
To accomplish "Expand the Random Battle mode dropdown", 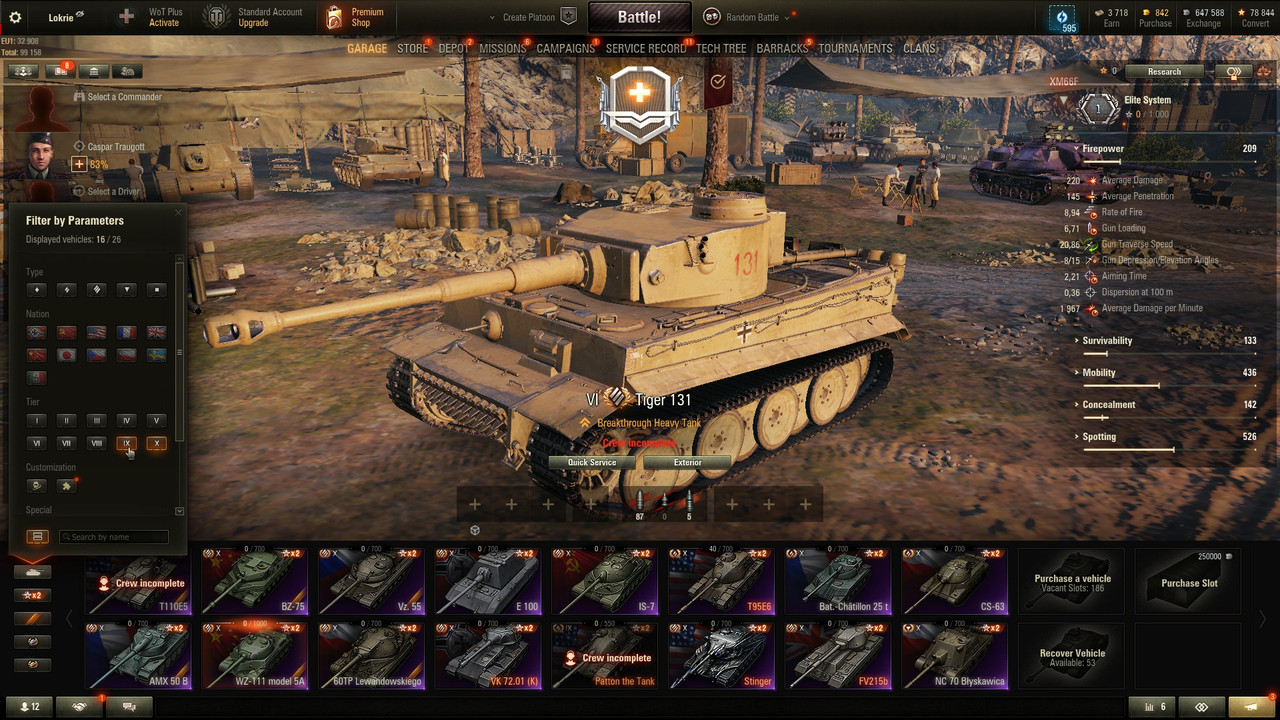I will [787, 18].
